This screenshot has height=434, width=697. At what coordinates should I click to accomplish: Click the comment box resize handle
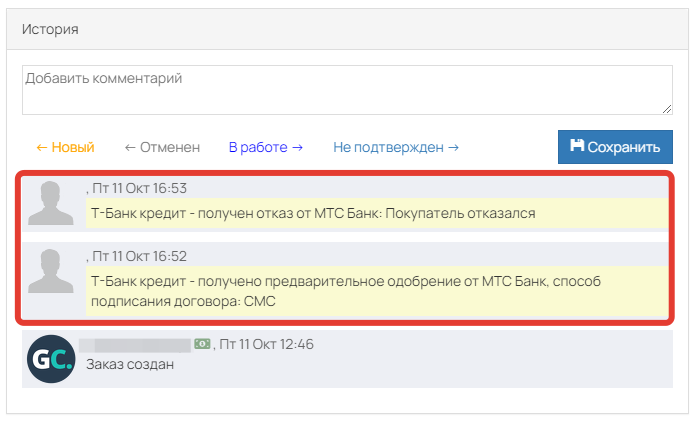coord(667,109)
